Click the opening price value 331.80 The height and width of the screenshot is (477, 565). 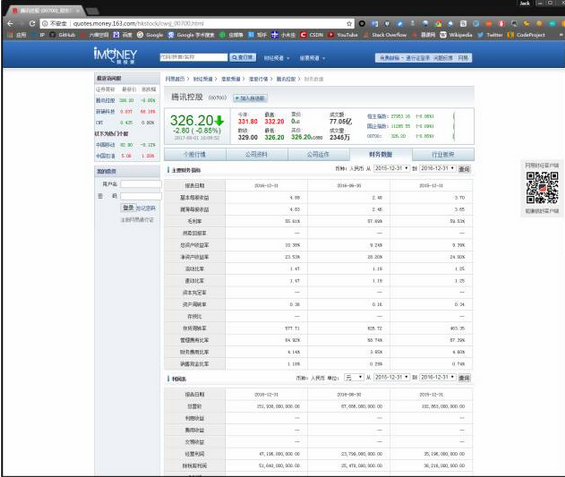(x=248, y=122)
